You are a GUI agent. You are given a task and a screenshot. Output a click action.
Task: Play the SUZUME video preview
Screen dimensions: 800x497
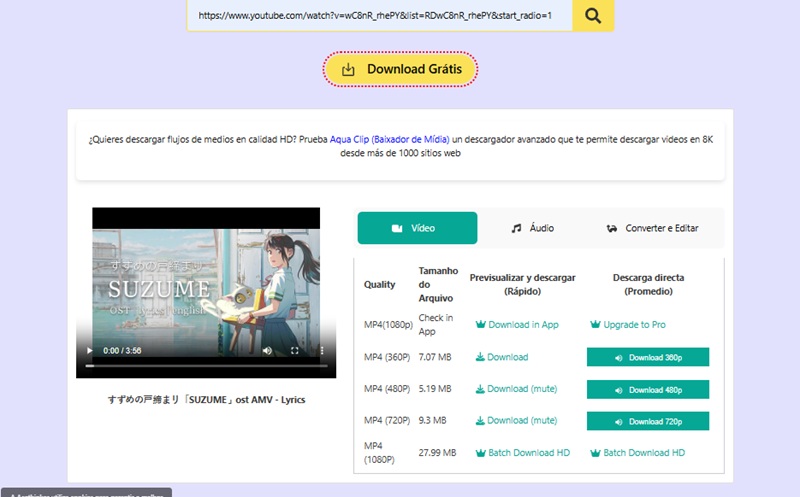coord(90,351)
